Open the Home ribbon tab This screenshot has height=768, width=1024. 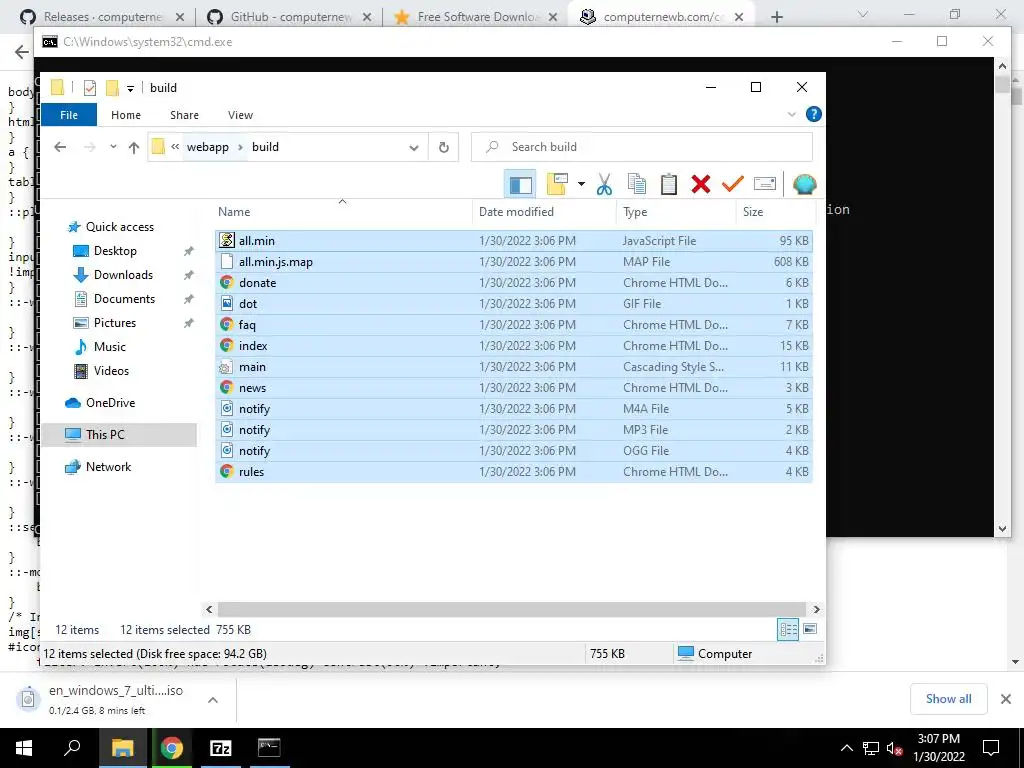(x=126, y=115)
